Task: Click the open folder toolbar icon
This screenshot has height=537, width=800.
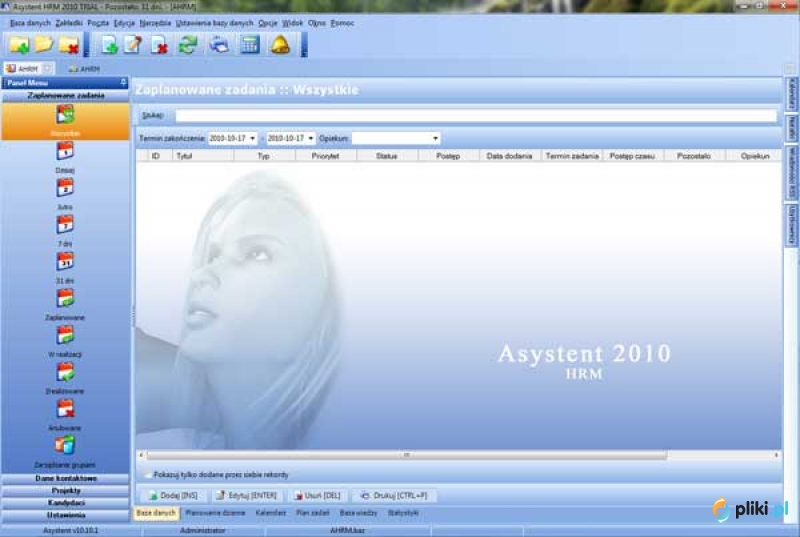Action: [44, 44]
